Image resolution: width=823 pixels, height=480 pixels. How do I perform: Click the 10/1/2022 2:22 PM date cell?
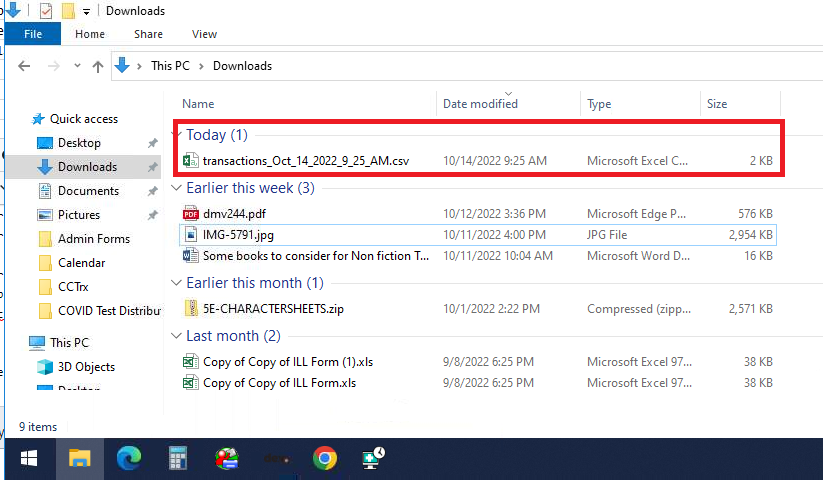coord(491,308)
